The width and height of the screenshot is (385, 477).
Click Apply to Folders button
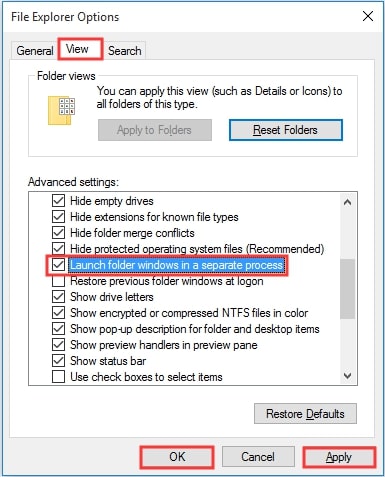click(155, 130)
